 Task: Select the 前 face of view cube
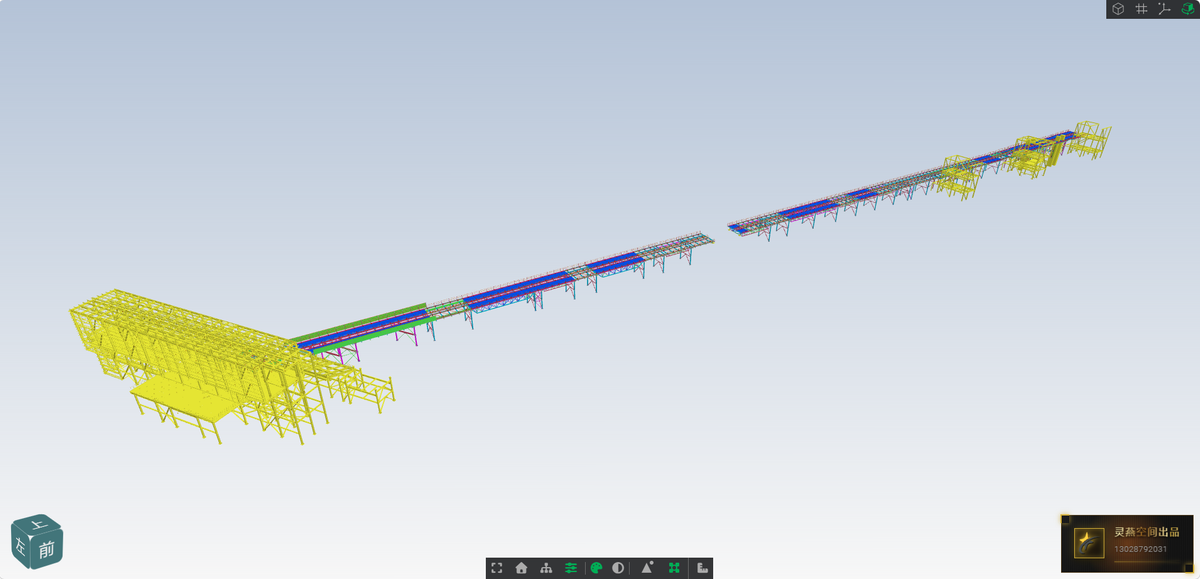(47, 550)
